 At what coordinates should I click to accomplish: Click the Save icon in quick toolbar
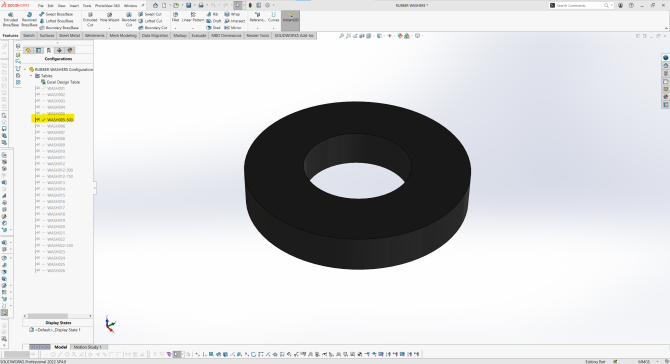click(x=188, y=6)
